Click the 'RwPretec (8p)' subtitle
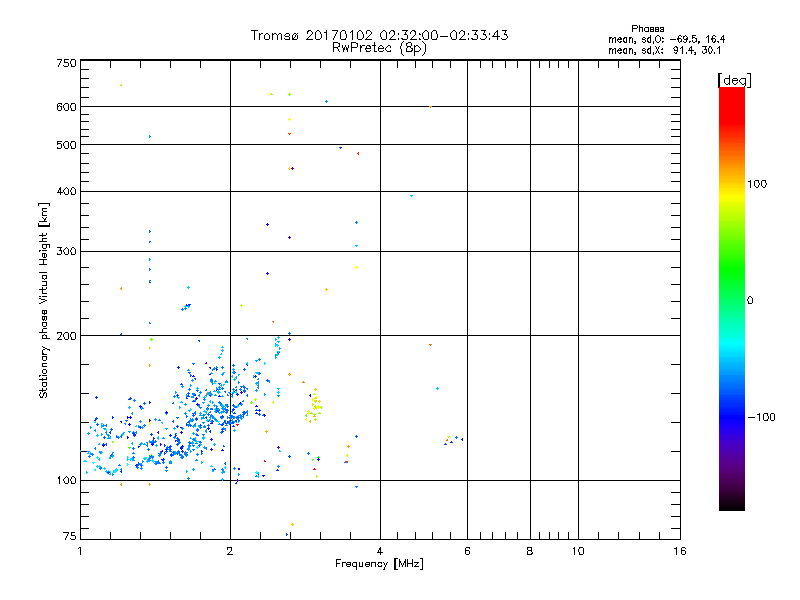800x600 pixels. tap(379, 48)
